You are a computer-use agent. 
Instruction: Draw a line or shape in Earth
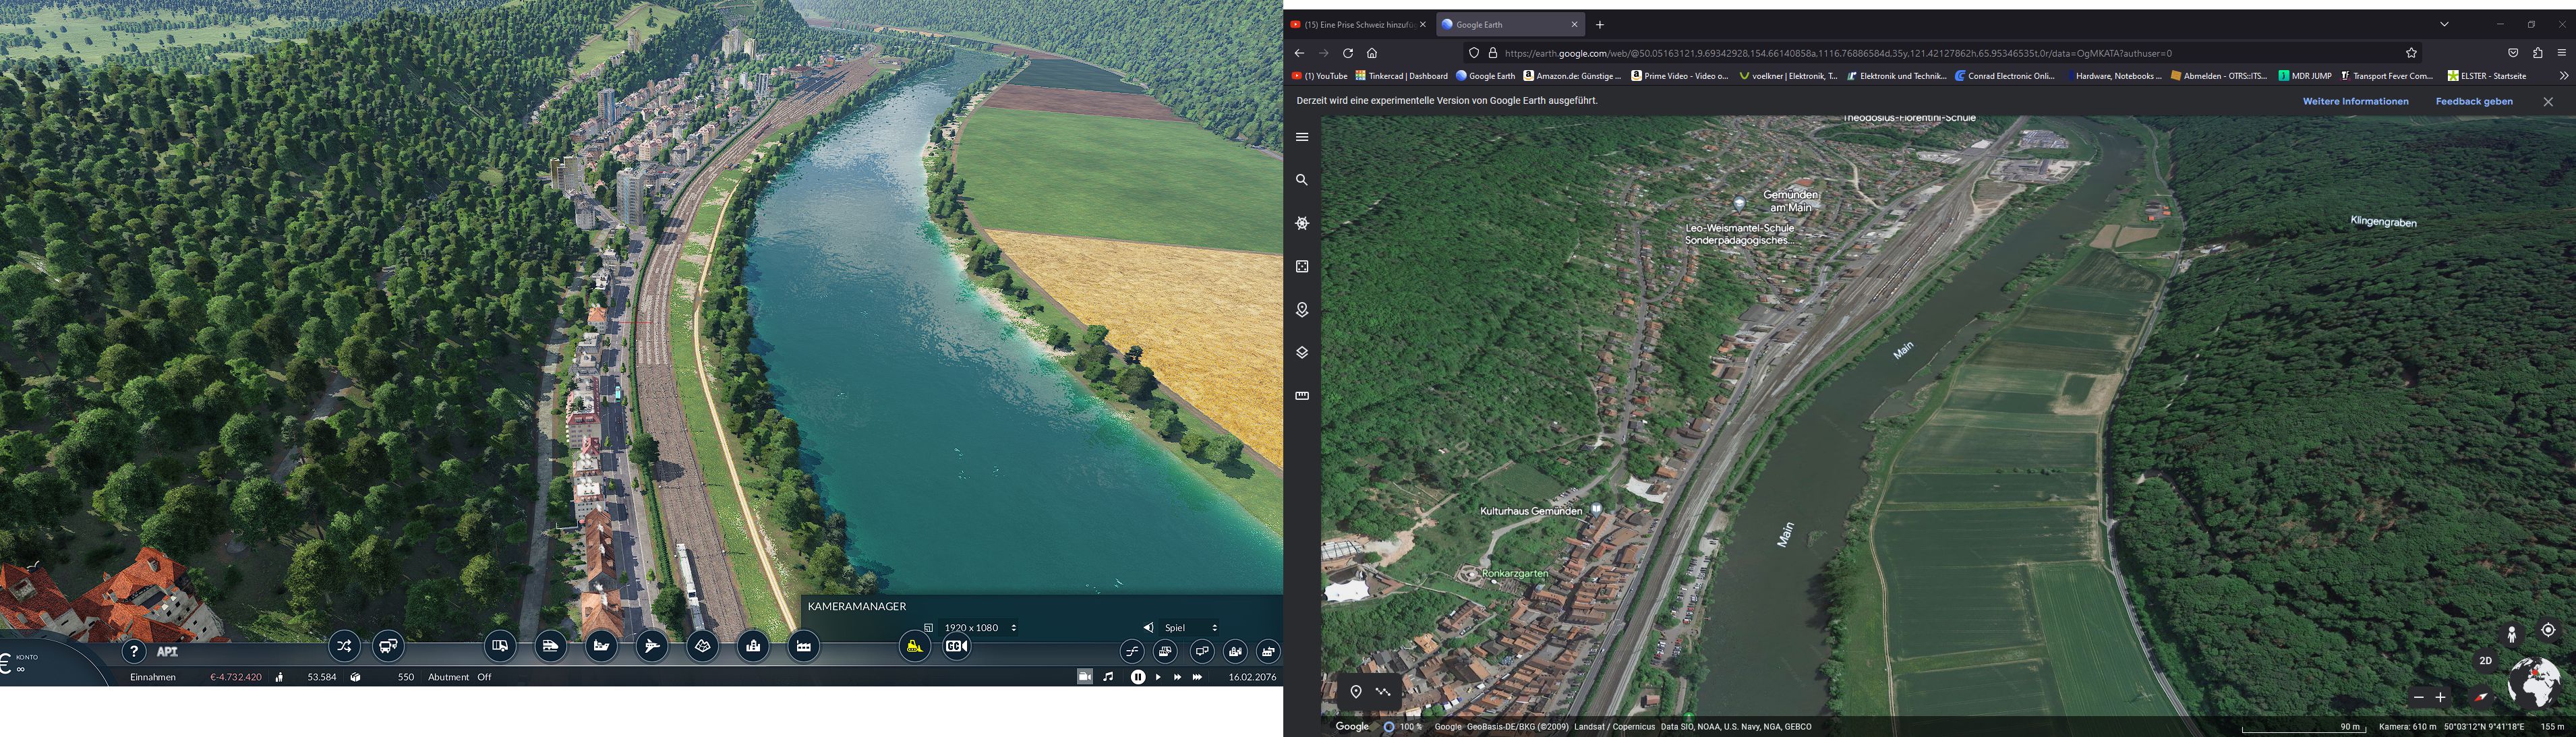(x=1383, y=692)
